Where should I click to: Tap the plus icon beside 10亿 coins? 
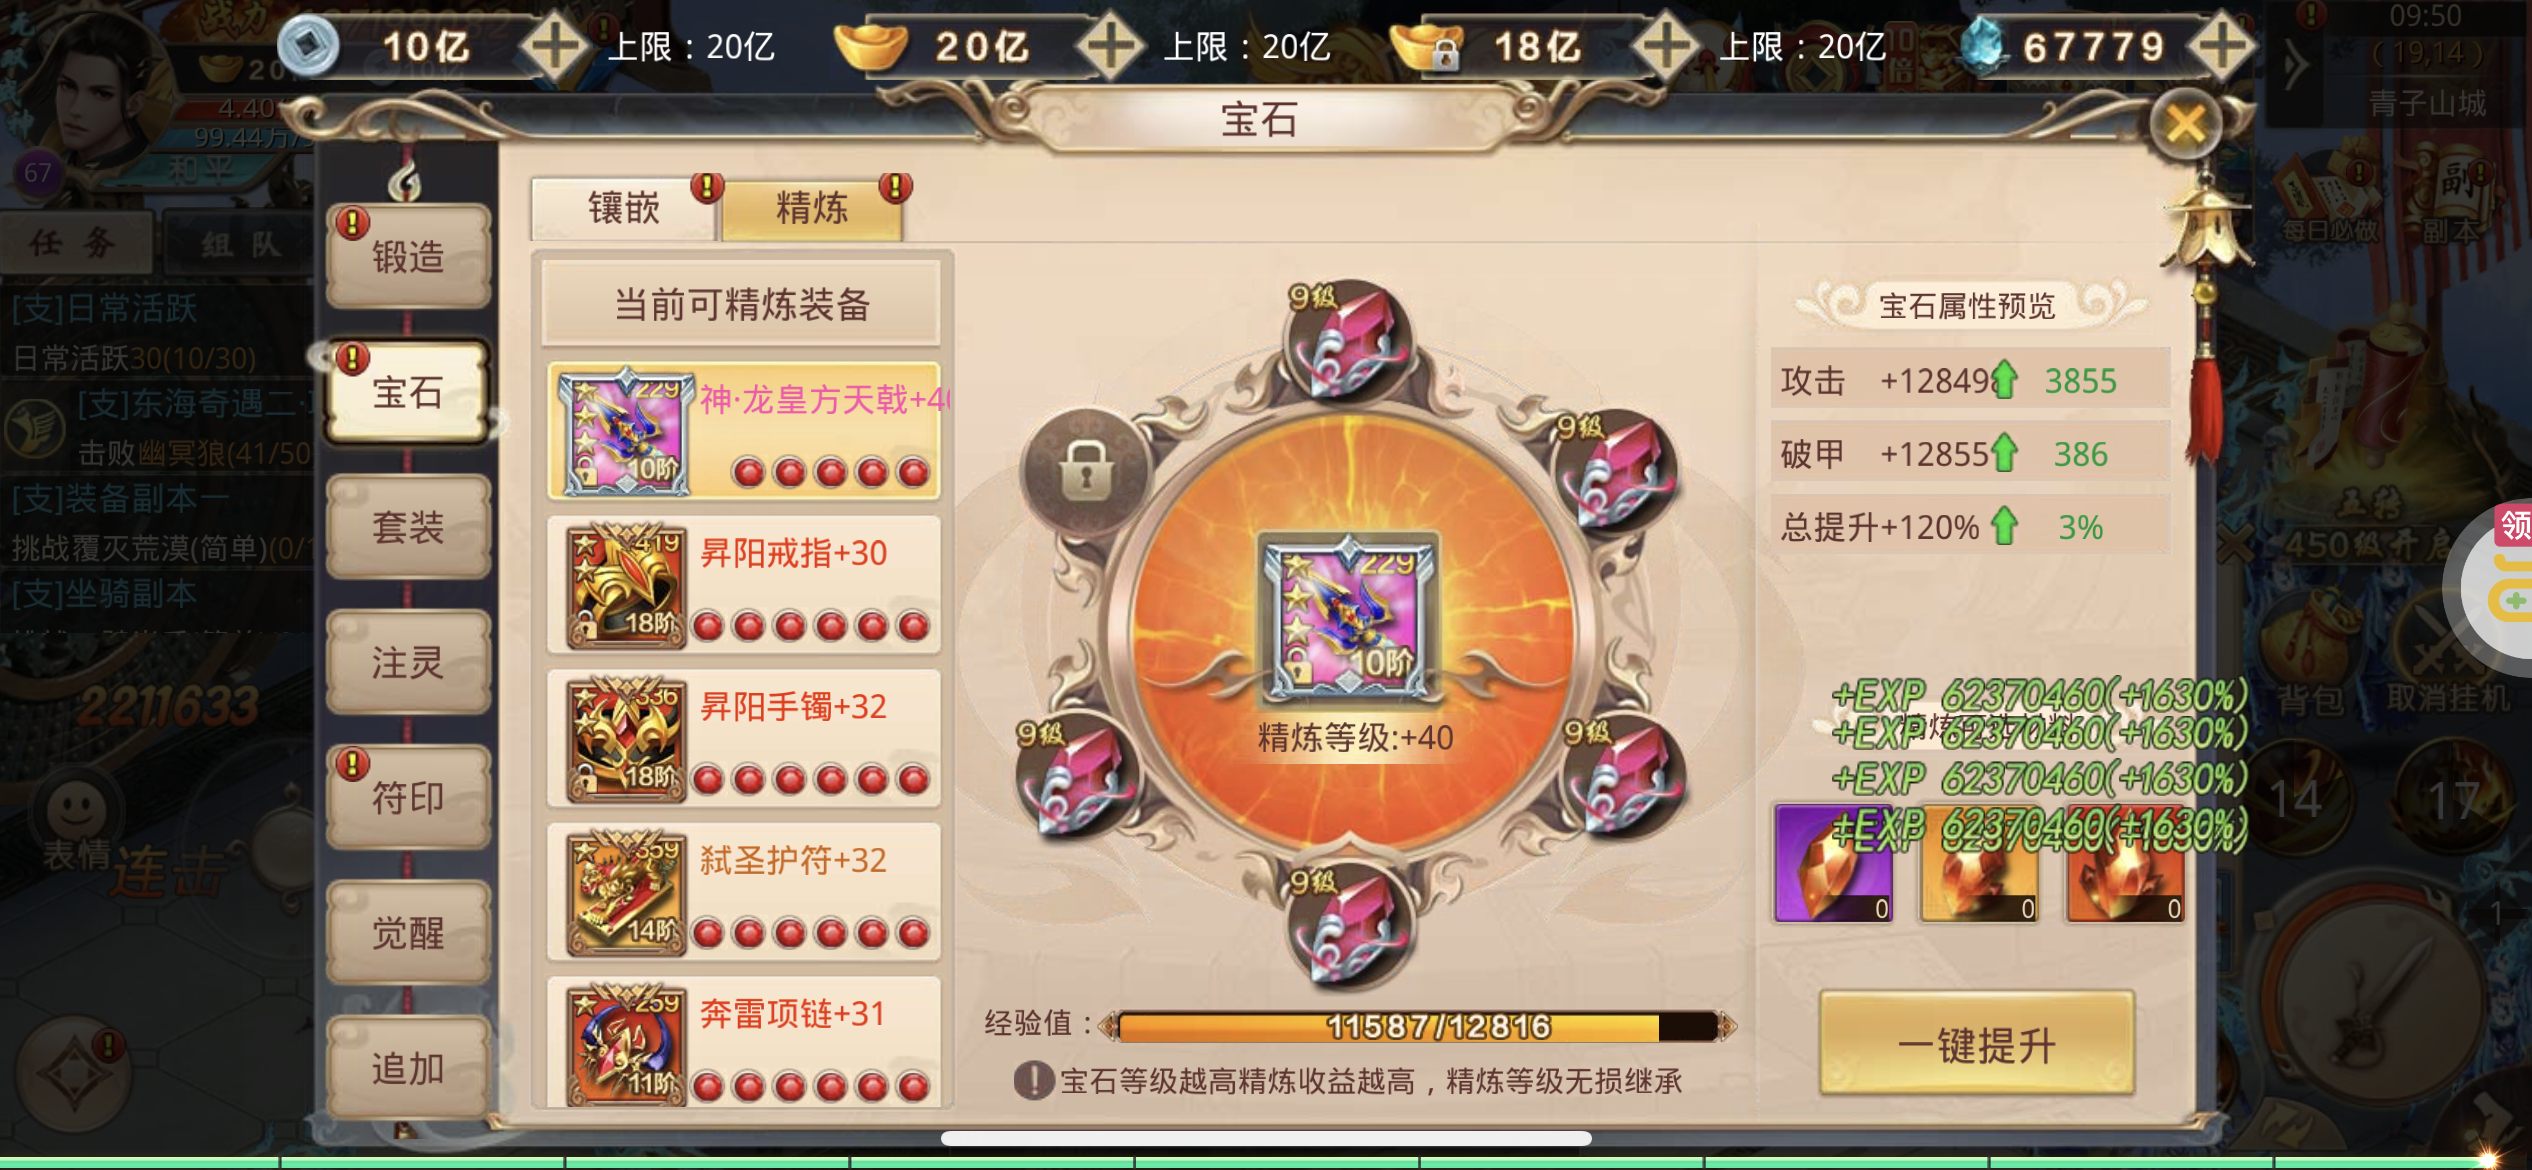[555, 45]
